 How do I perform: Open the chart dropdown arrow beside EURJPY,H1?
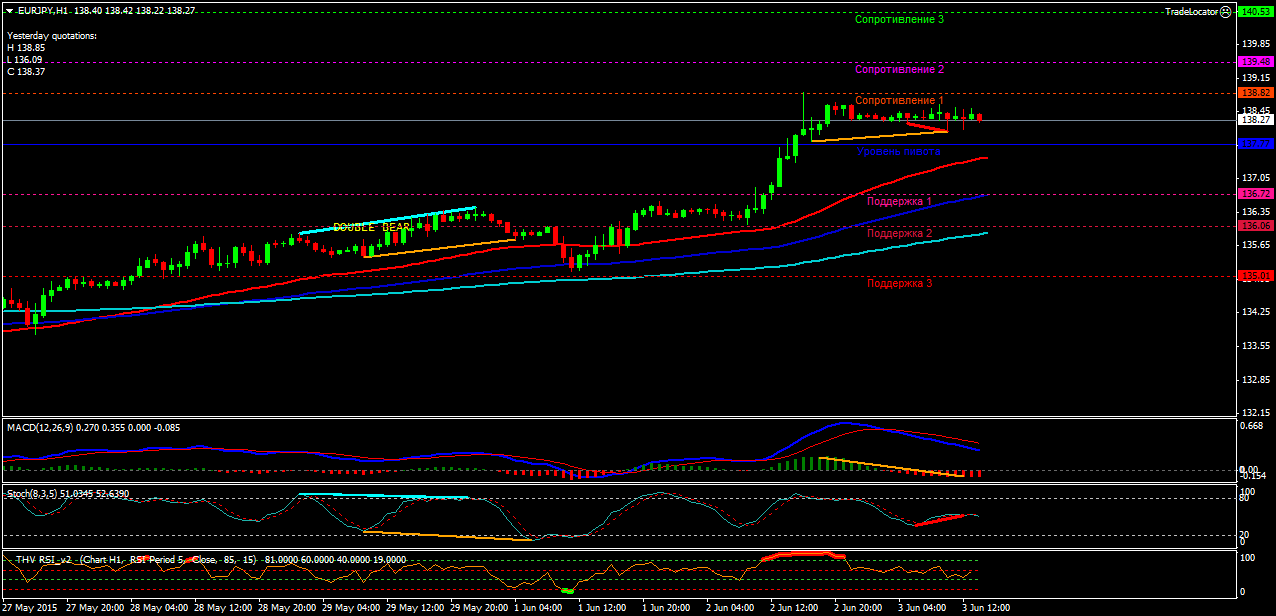click(9, 10)
